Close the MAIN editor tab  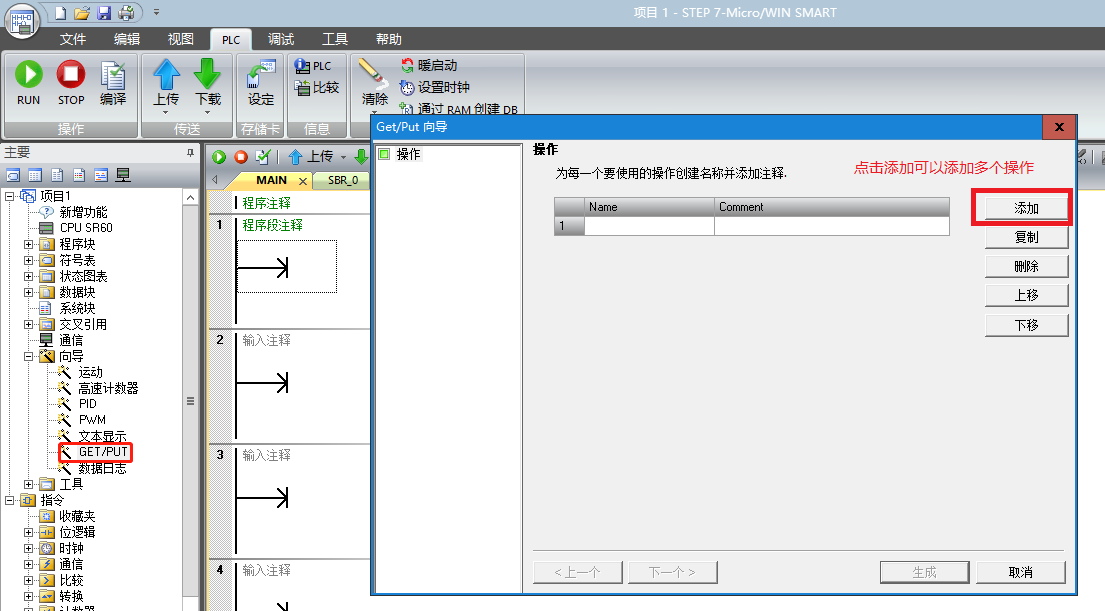303,181
